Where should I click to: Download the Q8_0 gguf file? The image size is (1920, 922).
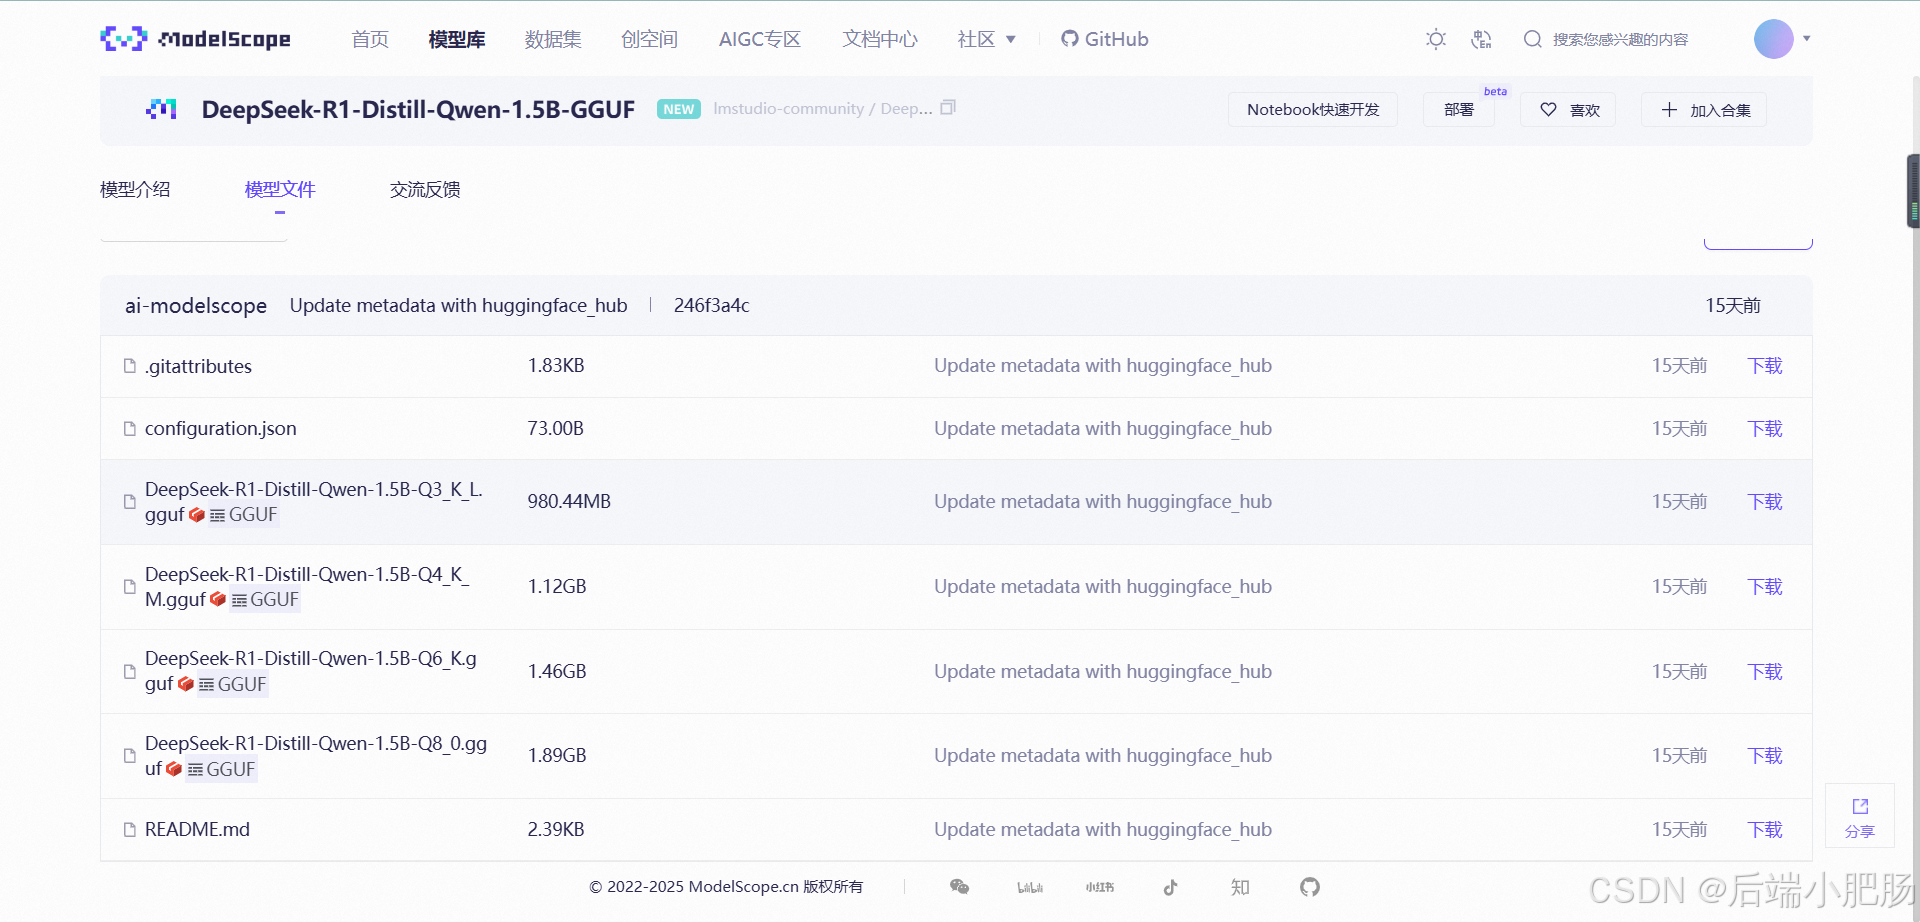click(1765, 756)
